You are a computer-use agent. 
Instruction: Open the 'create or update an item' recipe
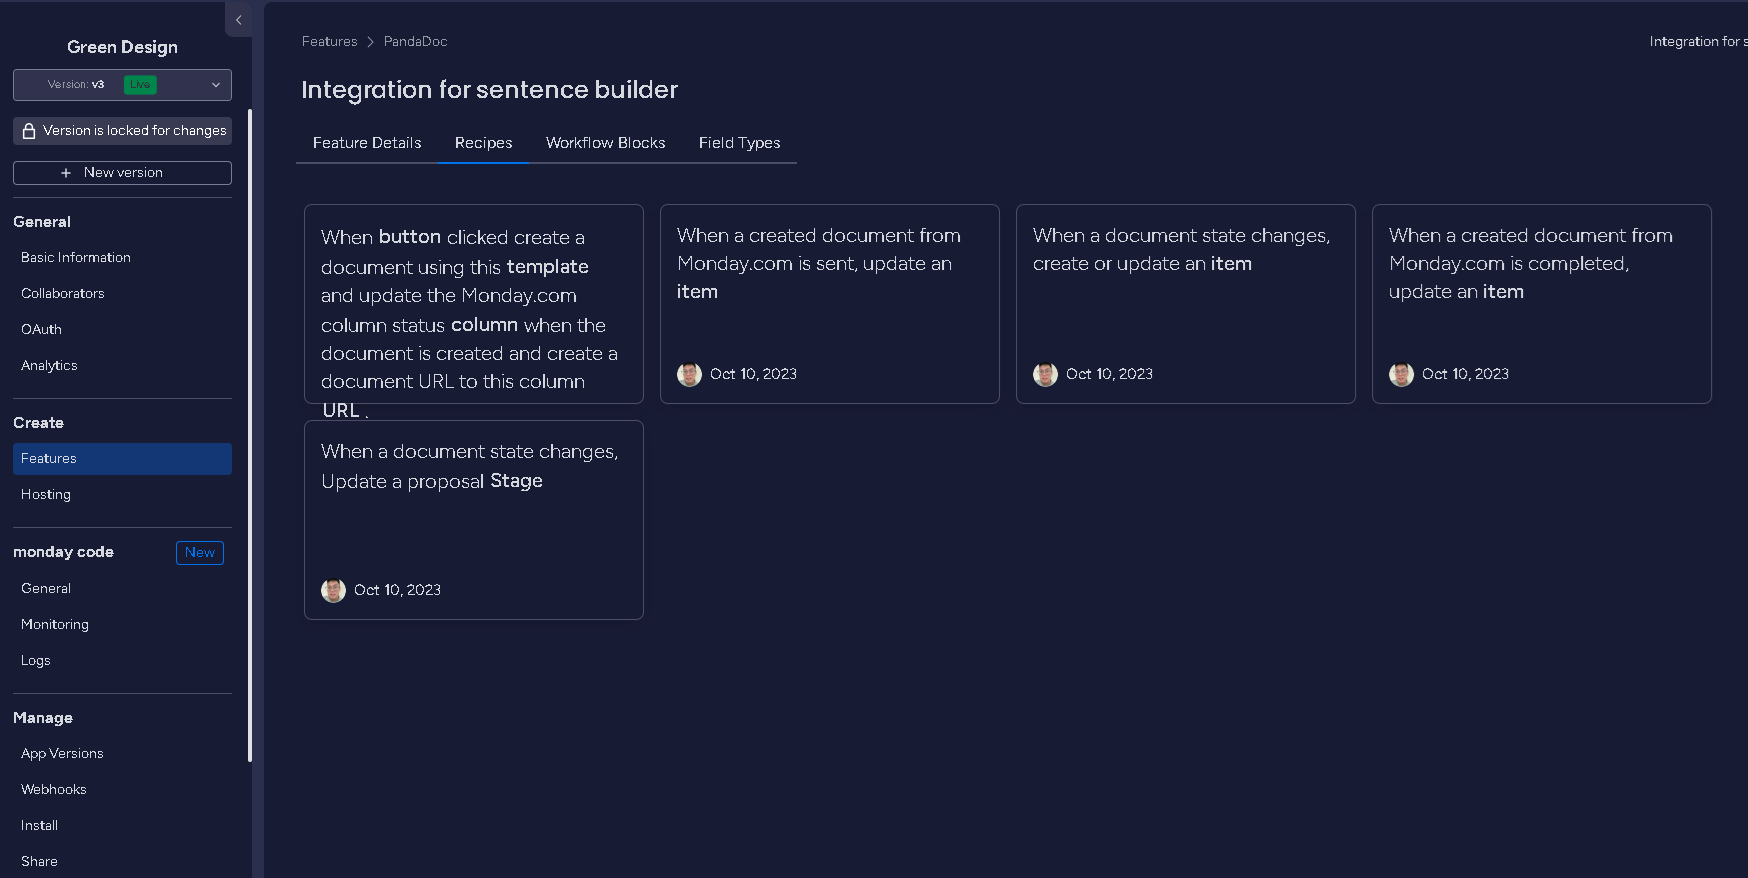tap(1186, 304)
